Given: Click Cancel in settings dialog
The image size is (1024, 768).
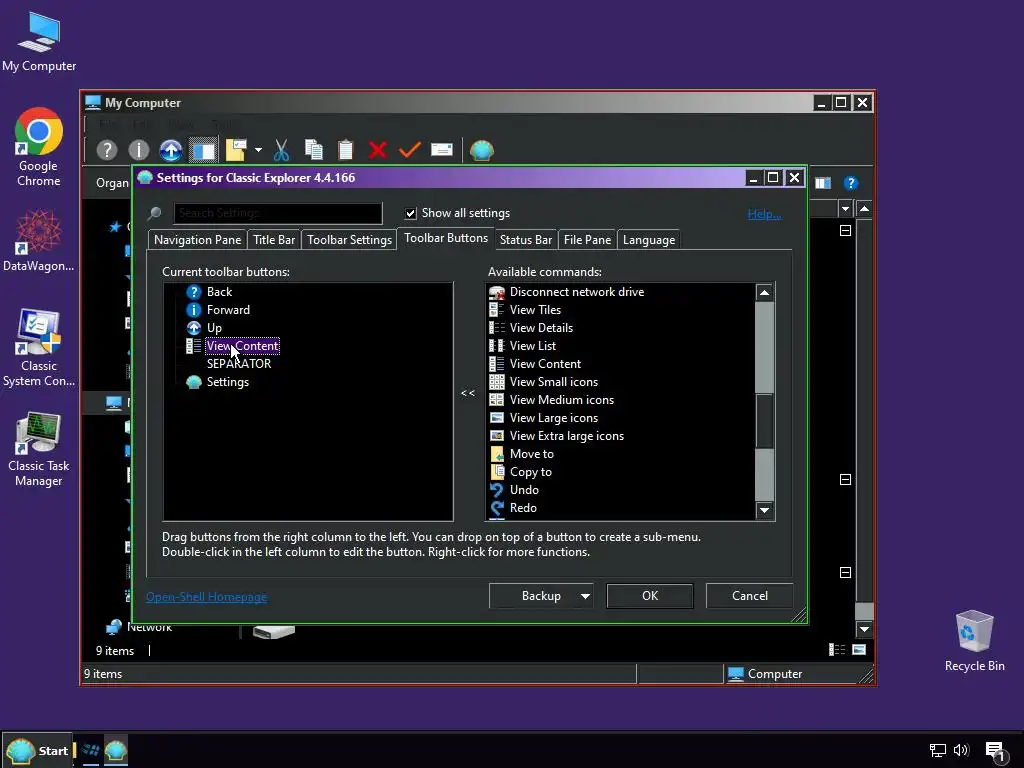Looking at the screenshot, I should (x=750, y=596).
